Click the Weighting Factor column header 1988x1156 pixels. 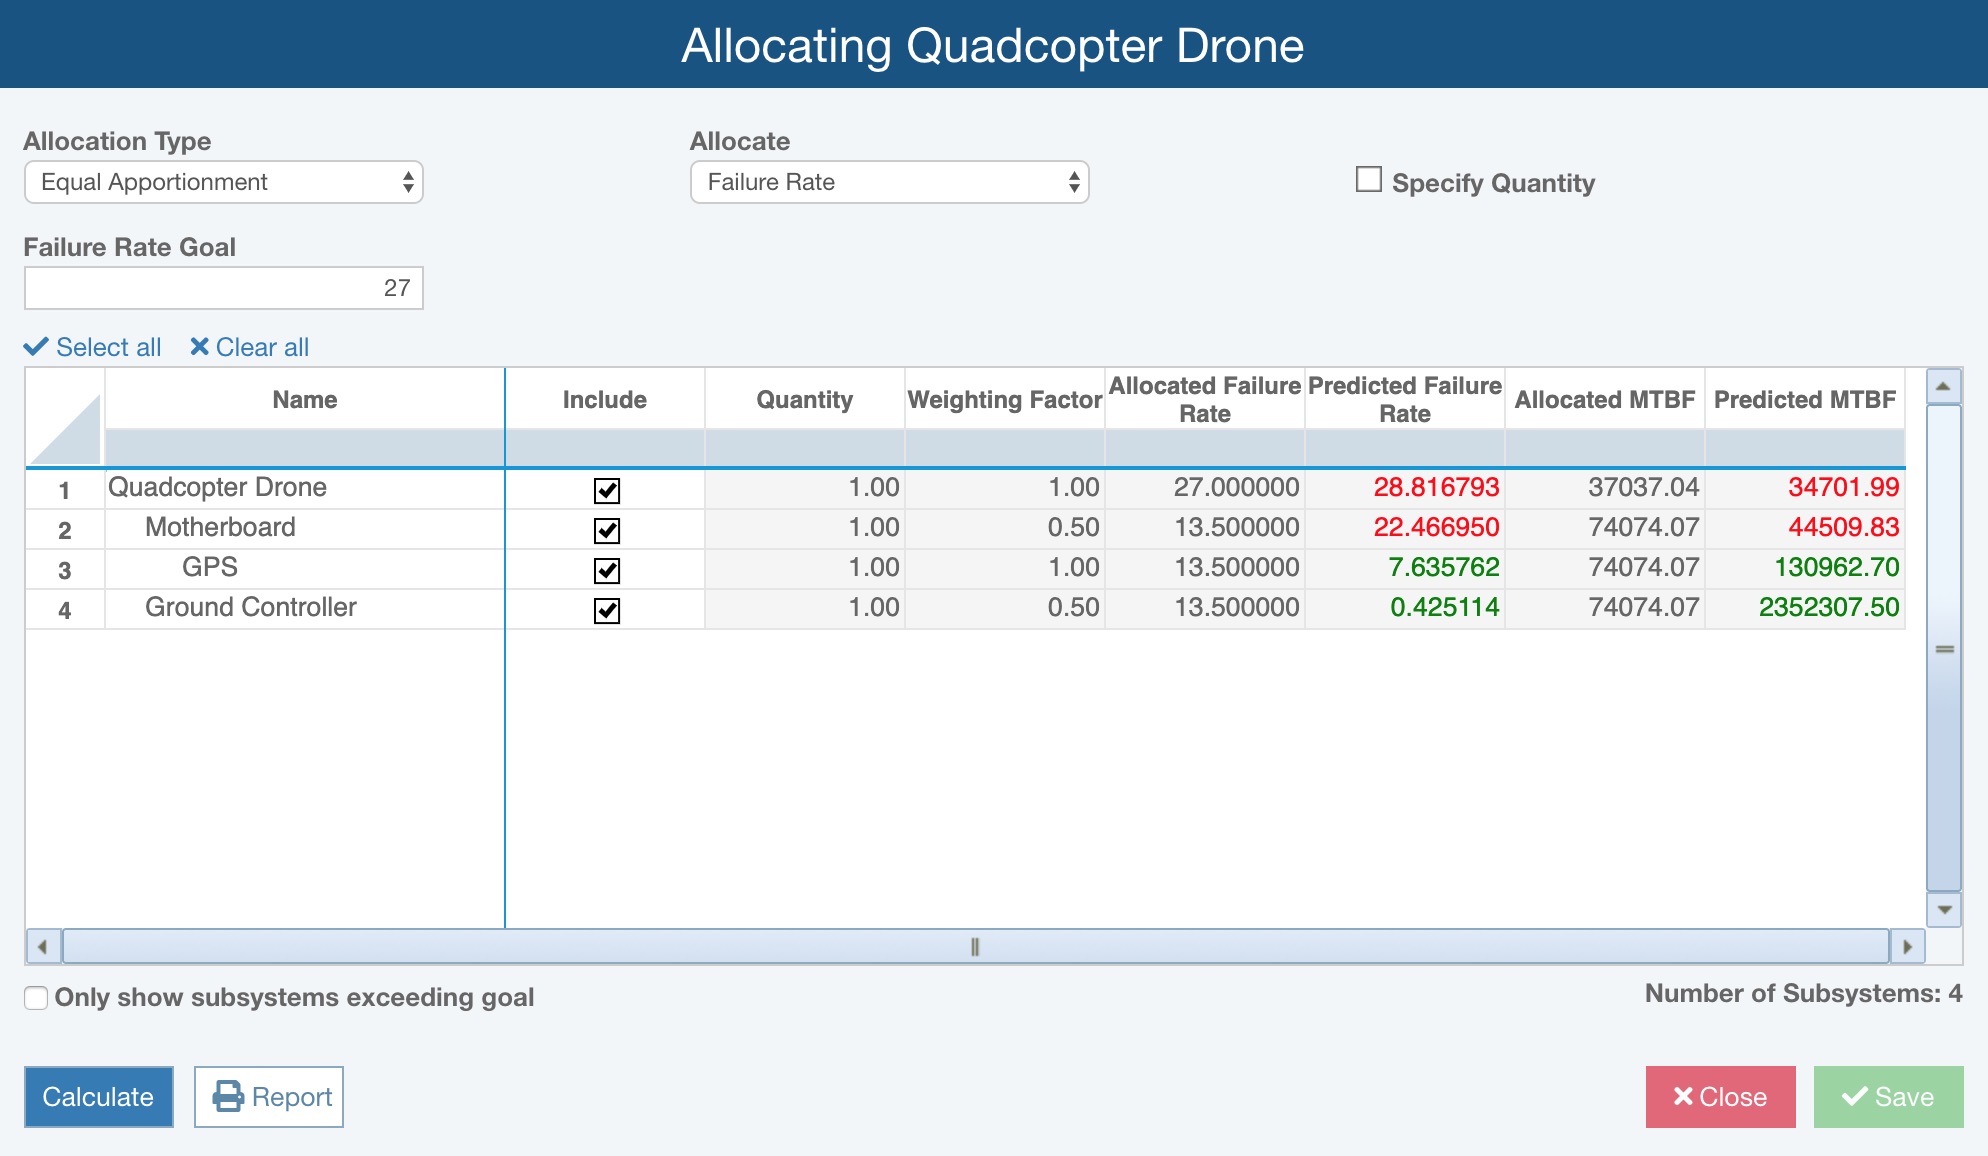click(1004, 398)
